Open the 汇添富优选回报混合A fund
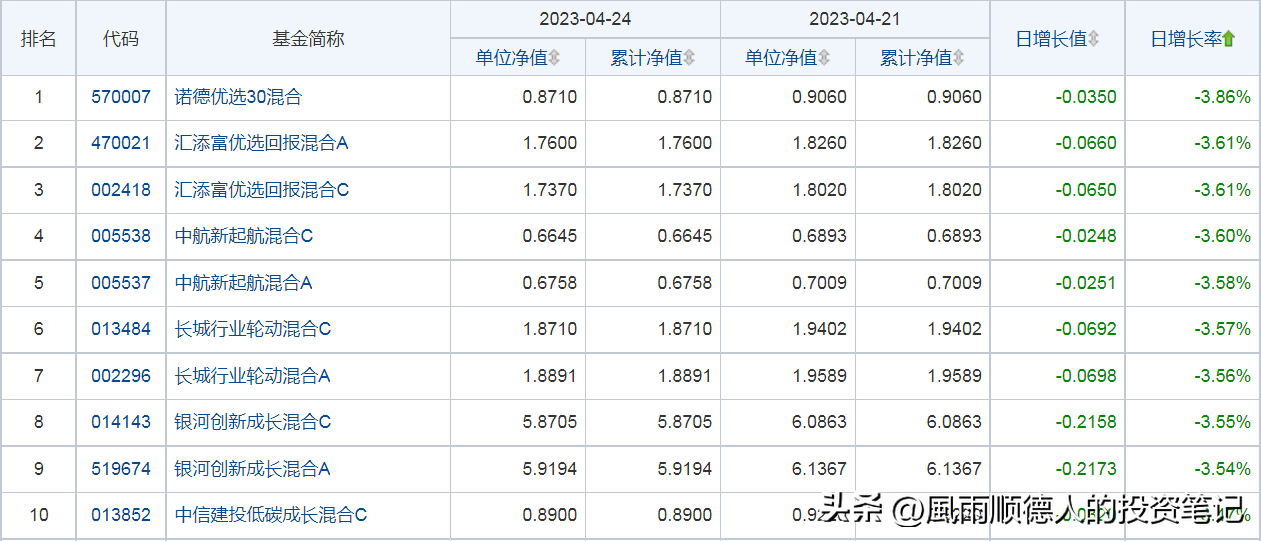Viewport: 1261px width, 541px height. click(x=262, y=143)
